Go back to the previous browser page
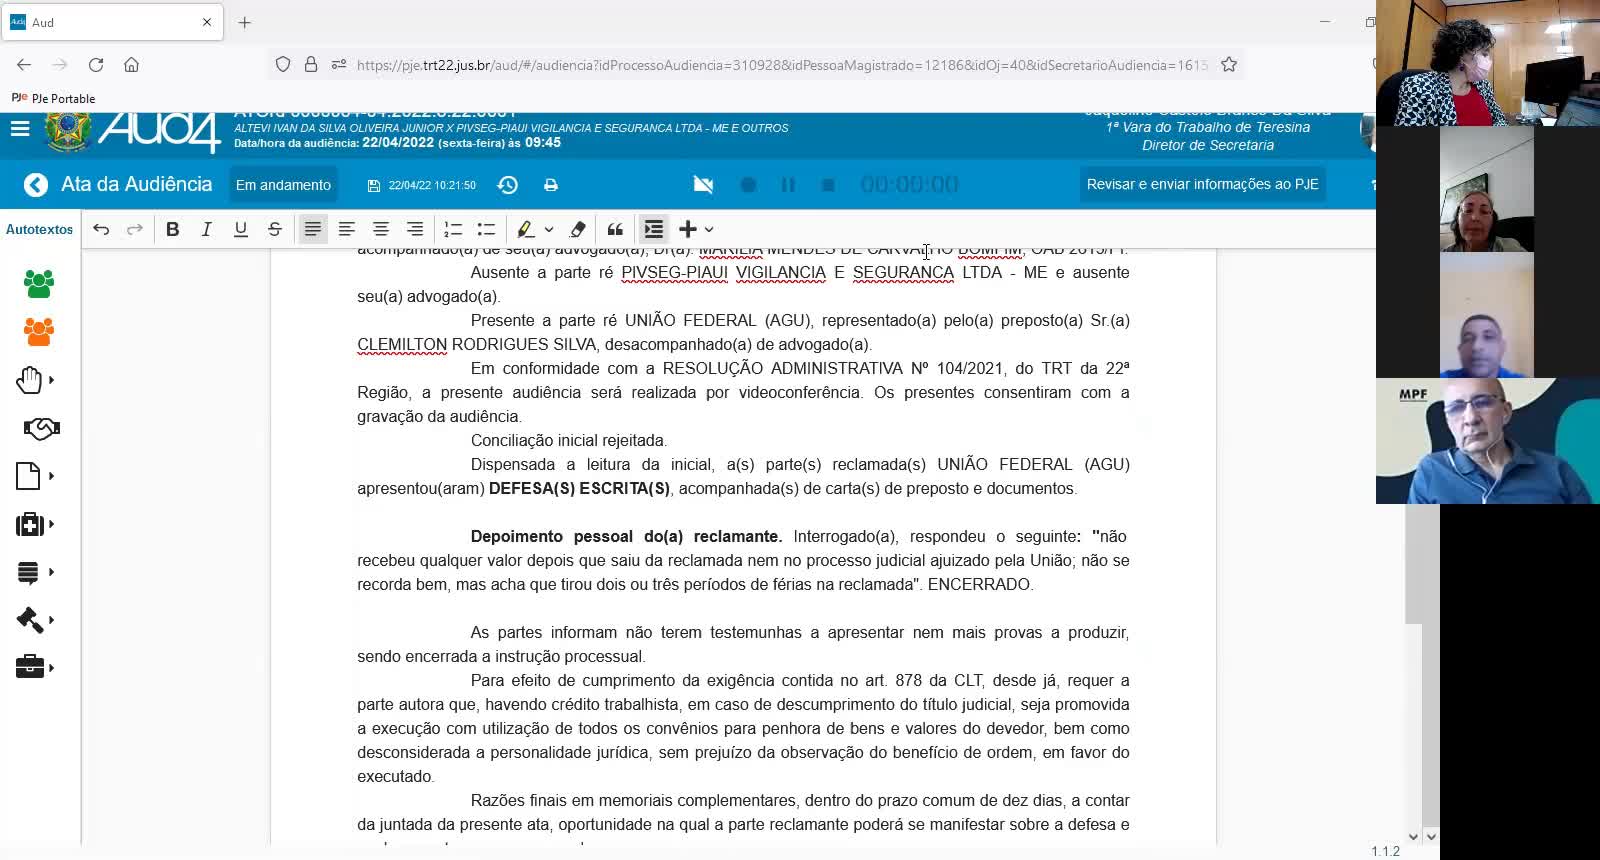The height and width of the screenshot is (860, 1600). (24, 65)
